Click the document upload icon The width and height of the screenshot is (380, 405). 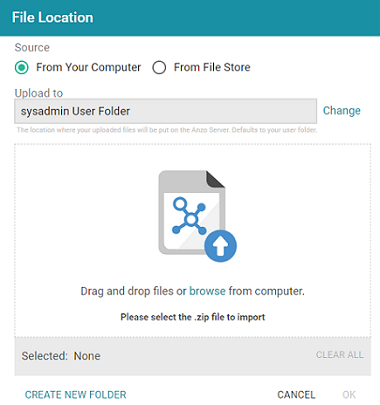coord(197,216)
